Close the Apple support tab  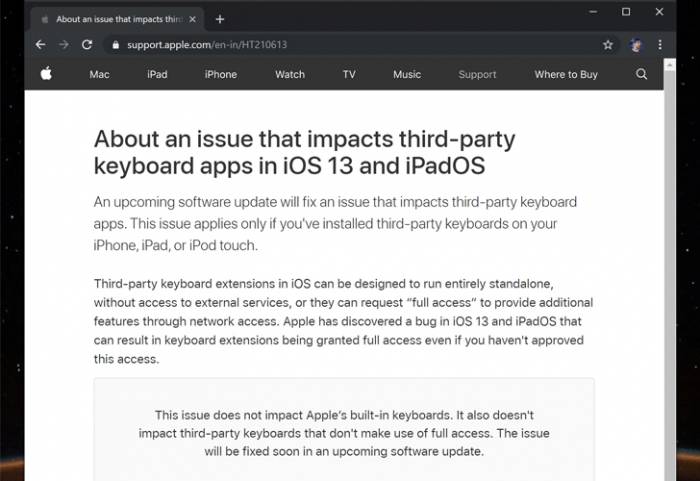(193, 19)
